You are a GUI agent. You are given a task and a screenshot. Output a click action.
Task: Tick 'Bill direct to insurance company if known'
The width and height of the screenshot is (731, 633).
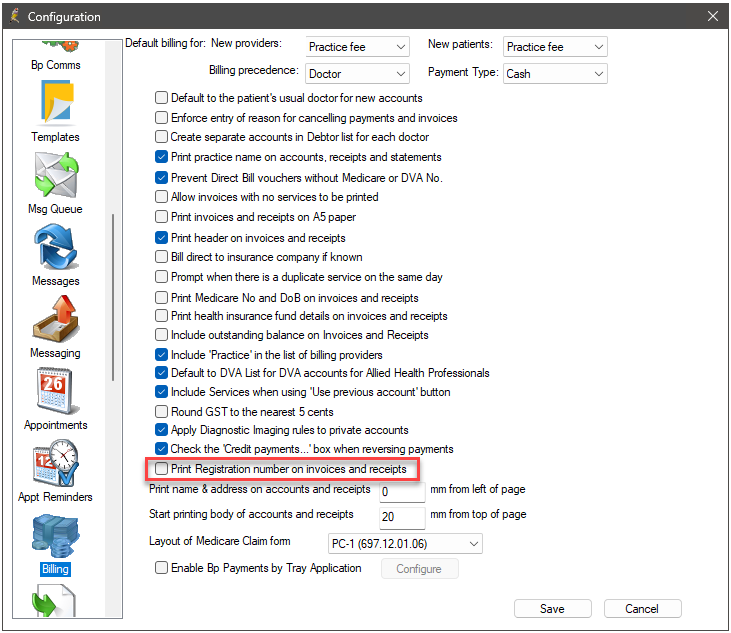tap(161, 257)
